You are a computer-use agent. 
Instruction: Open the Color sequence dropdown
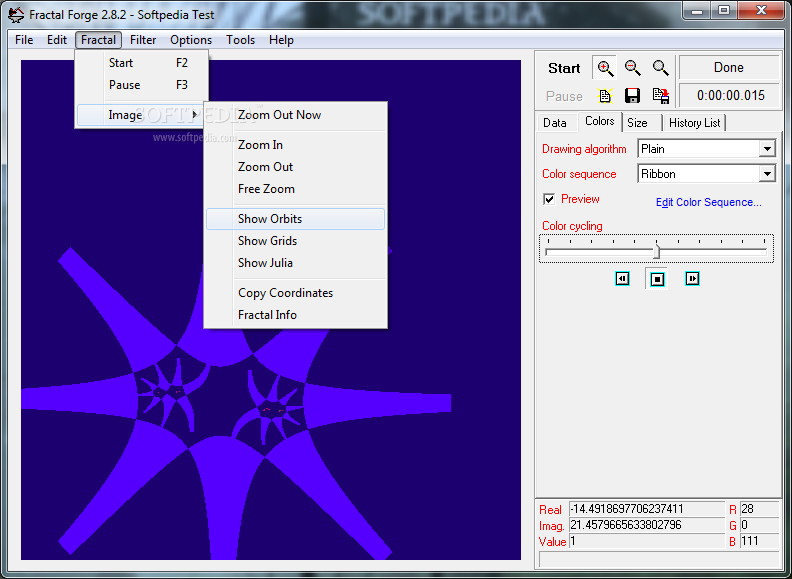tap(767, 174)
